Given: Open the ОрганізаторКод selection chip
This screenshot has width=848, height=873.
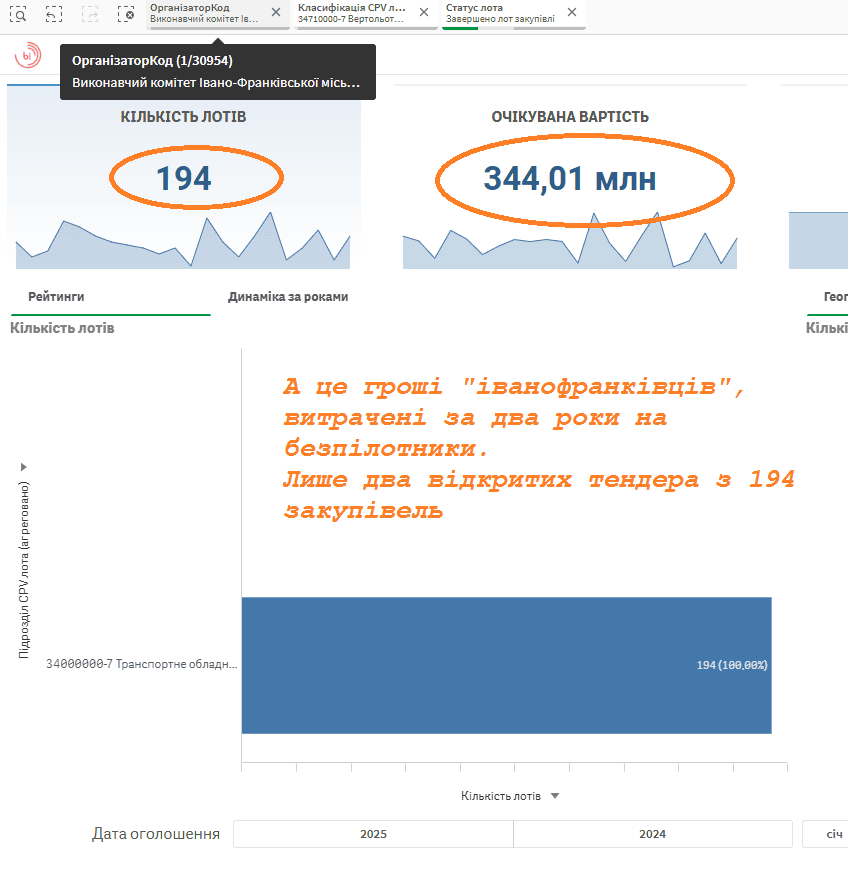Looking at the screenshot, I should pos(204,13).
